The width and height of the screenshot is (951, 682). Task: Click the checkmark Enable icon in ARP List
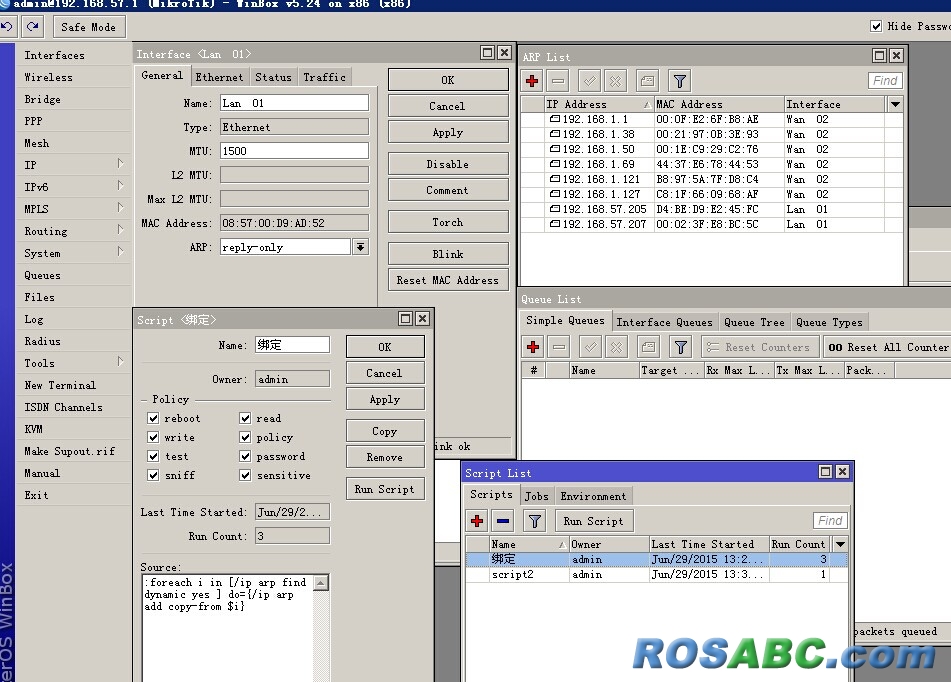click(x=590, y=81)
